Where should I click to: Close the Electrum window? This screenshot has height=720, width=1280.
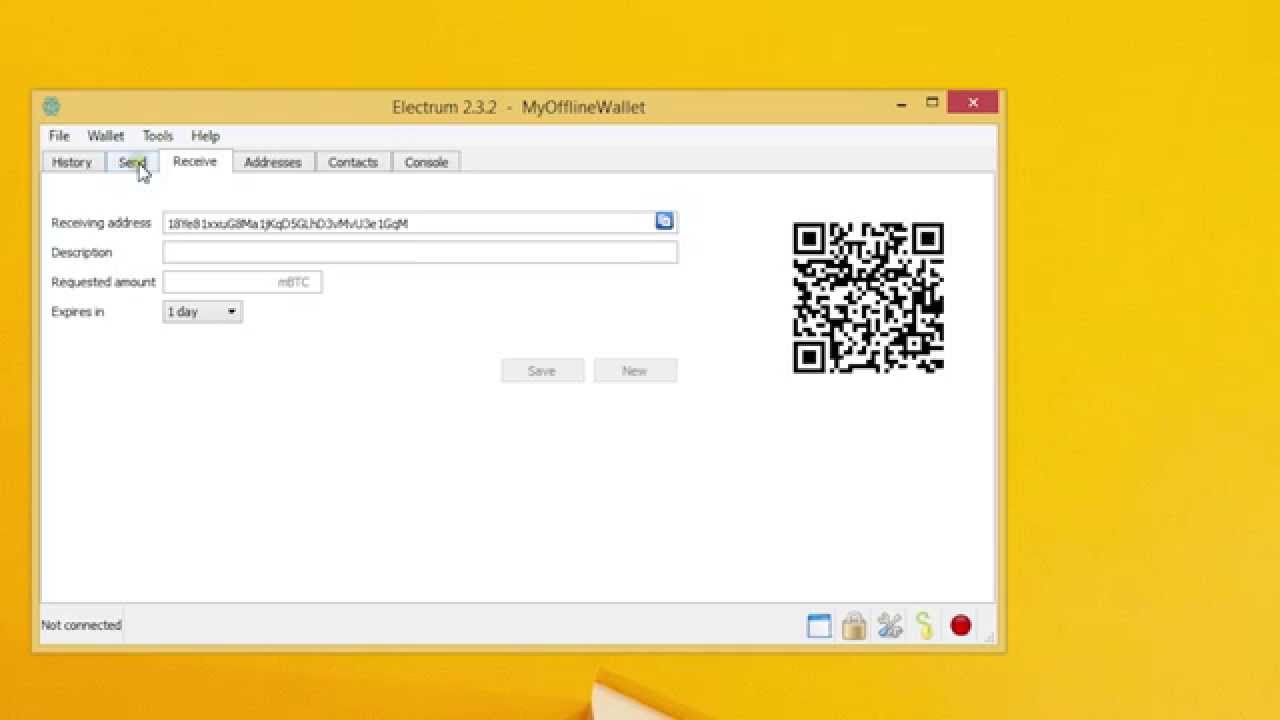coord(973,102)
